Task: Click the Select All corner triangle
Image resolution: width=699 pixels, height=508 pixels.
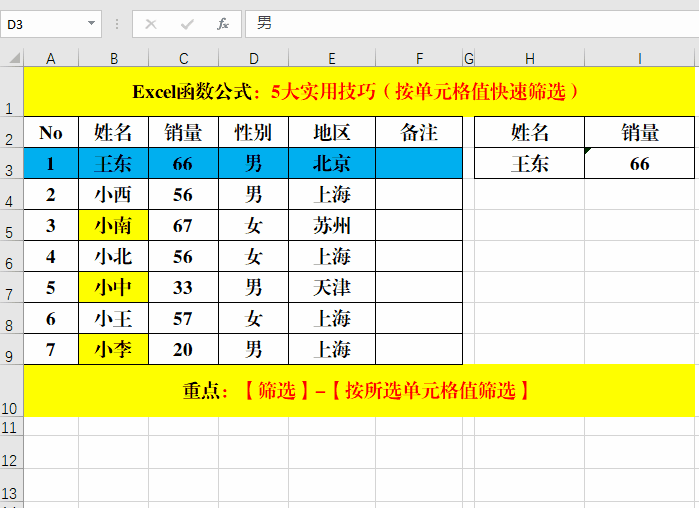Action: (15, 57)
